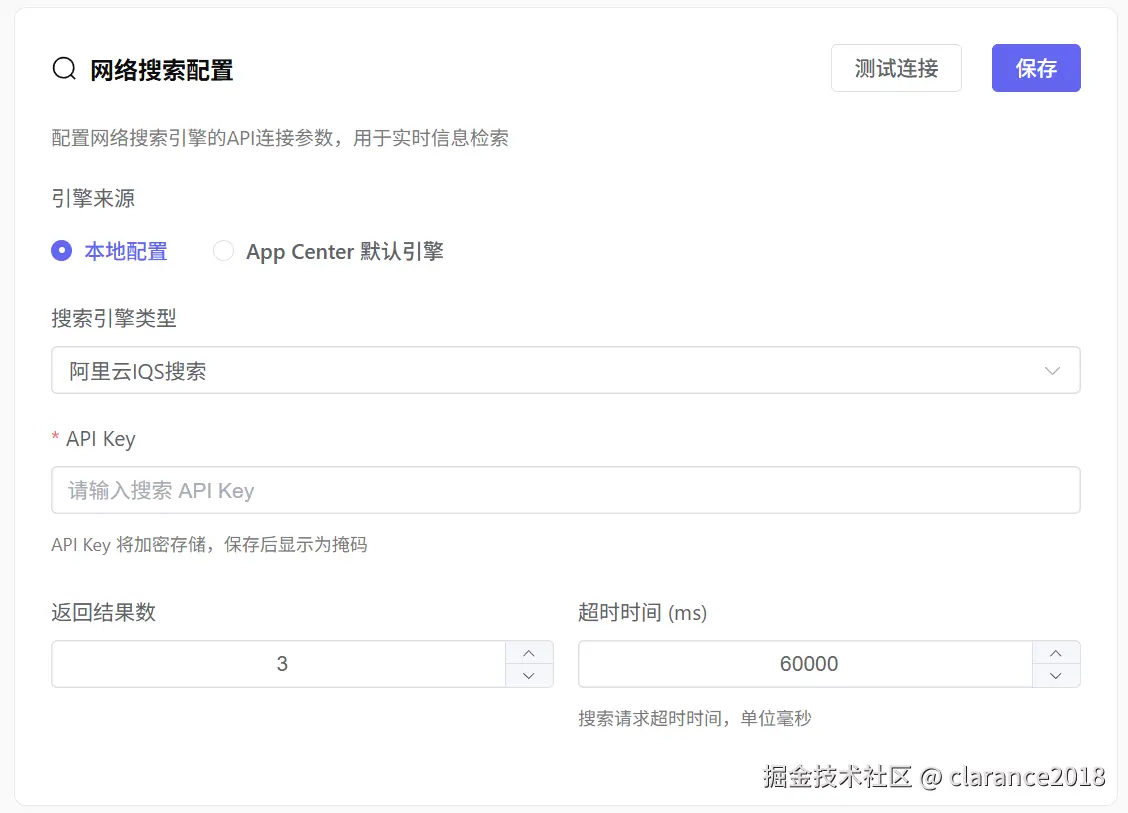Click the radio circle next to 本地配置
This screenshot has height=813, width=1128.
pyautogui.click(x=60, y=251)
